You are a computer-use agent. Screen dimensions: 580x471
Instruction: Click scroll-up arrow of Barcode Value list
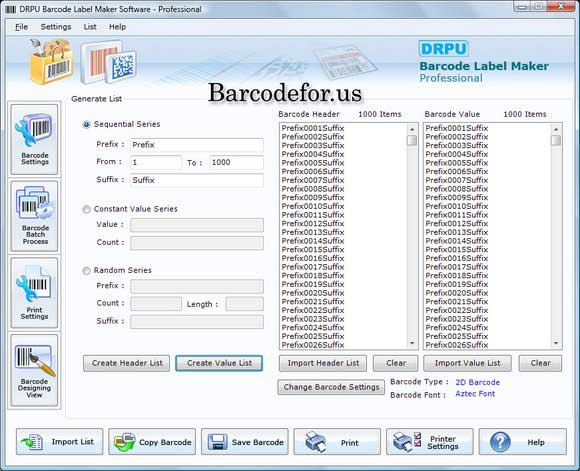[556, 129]
